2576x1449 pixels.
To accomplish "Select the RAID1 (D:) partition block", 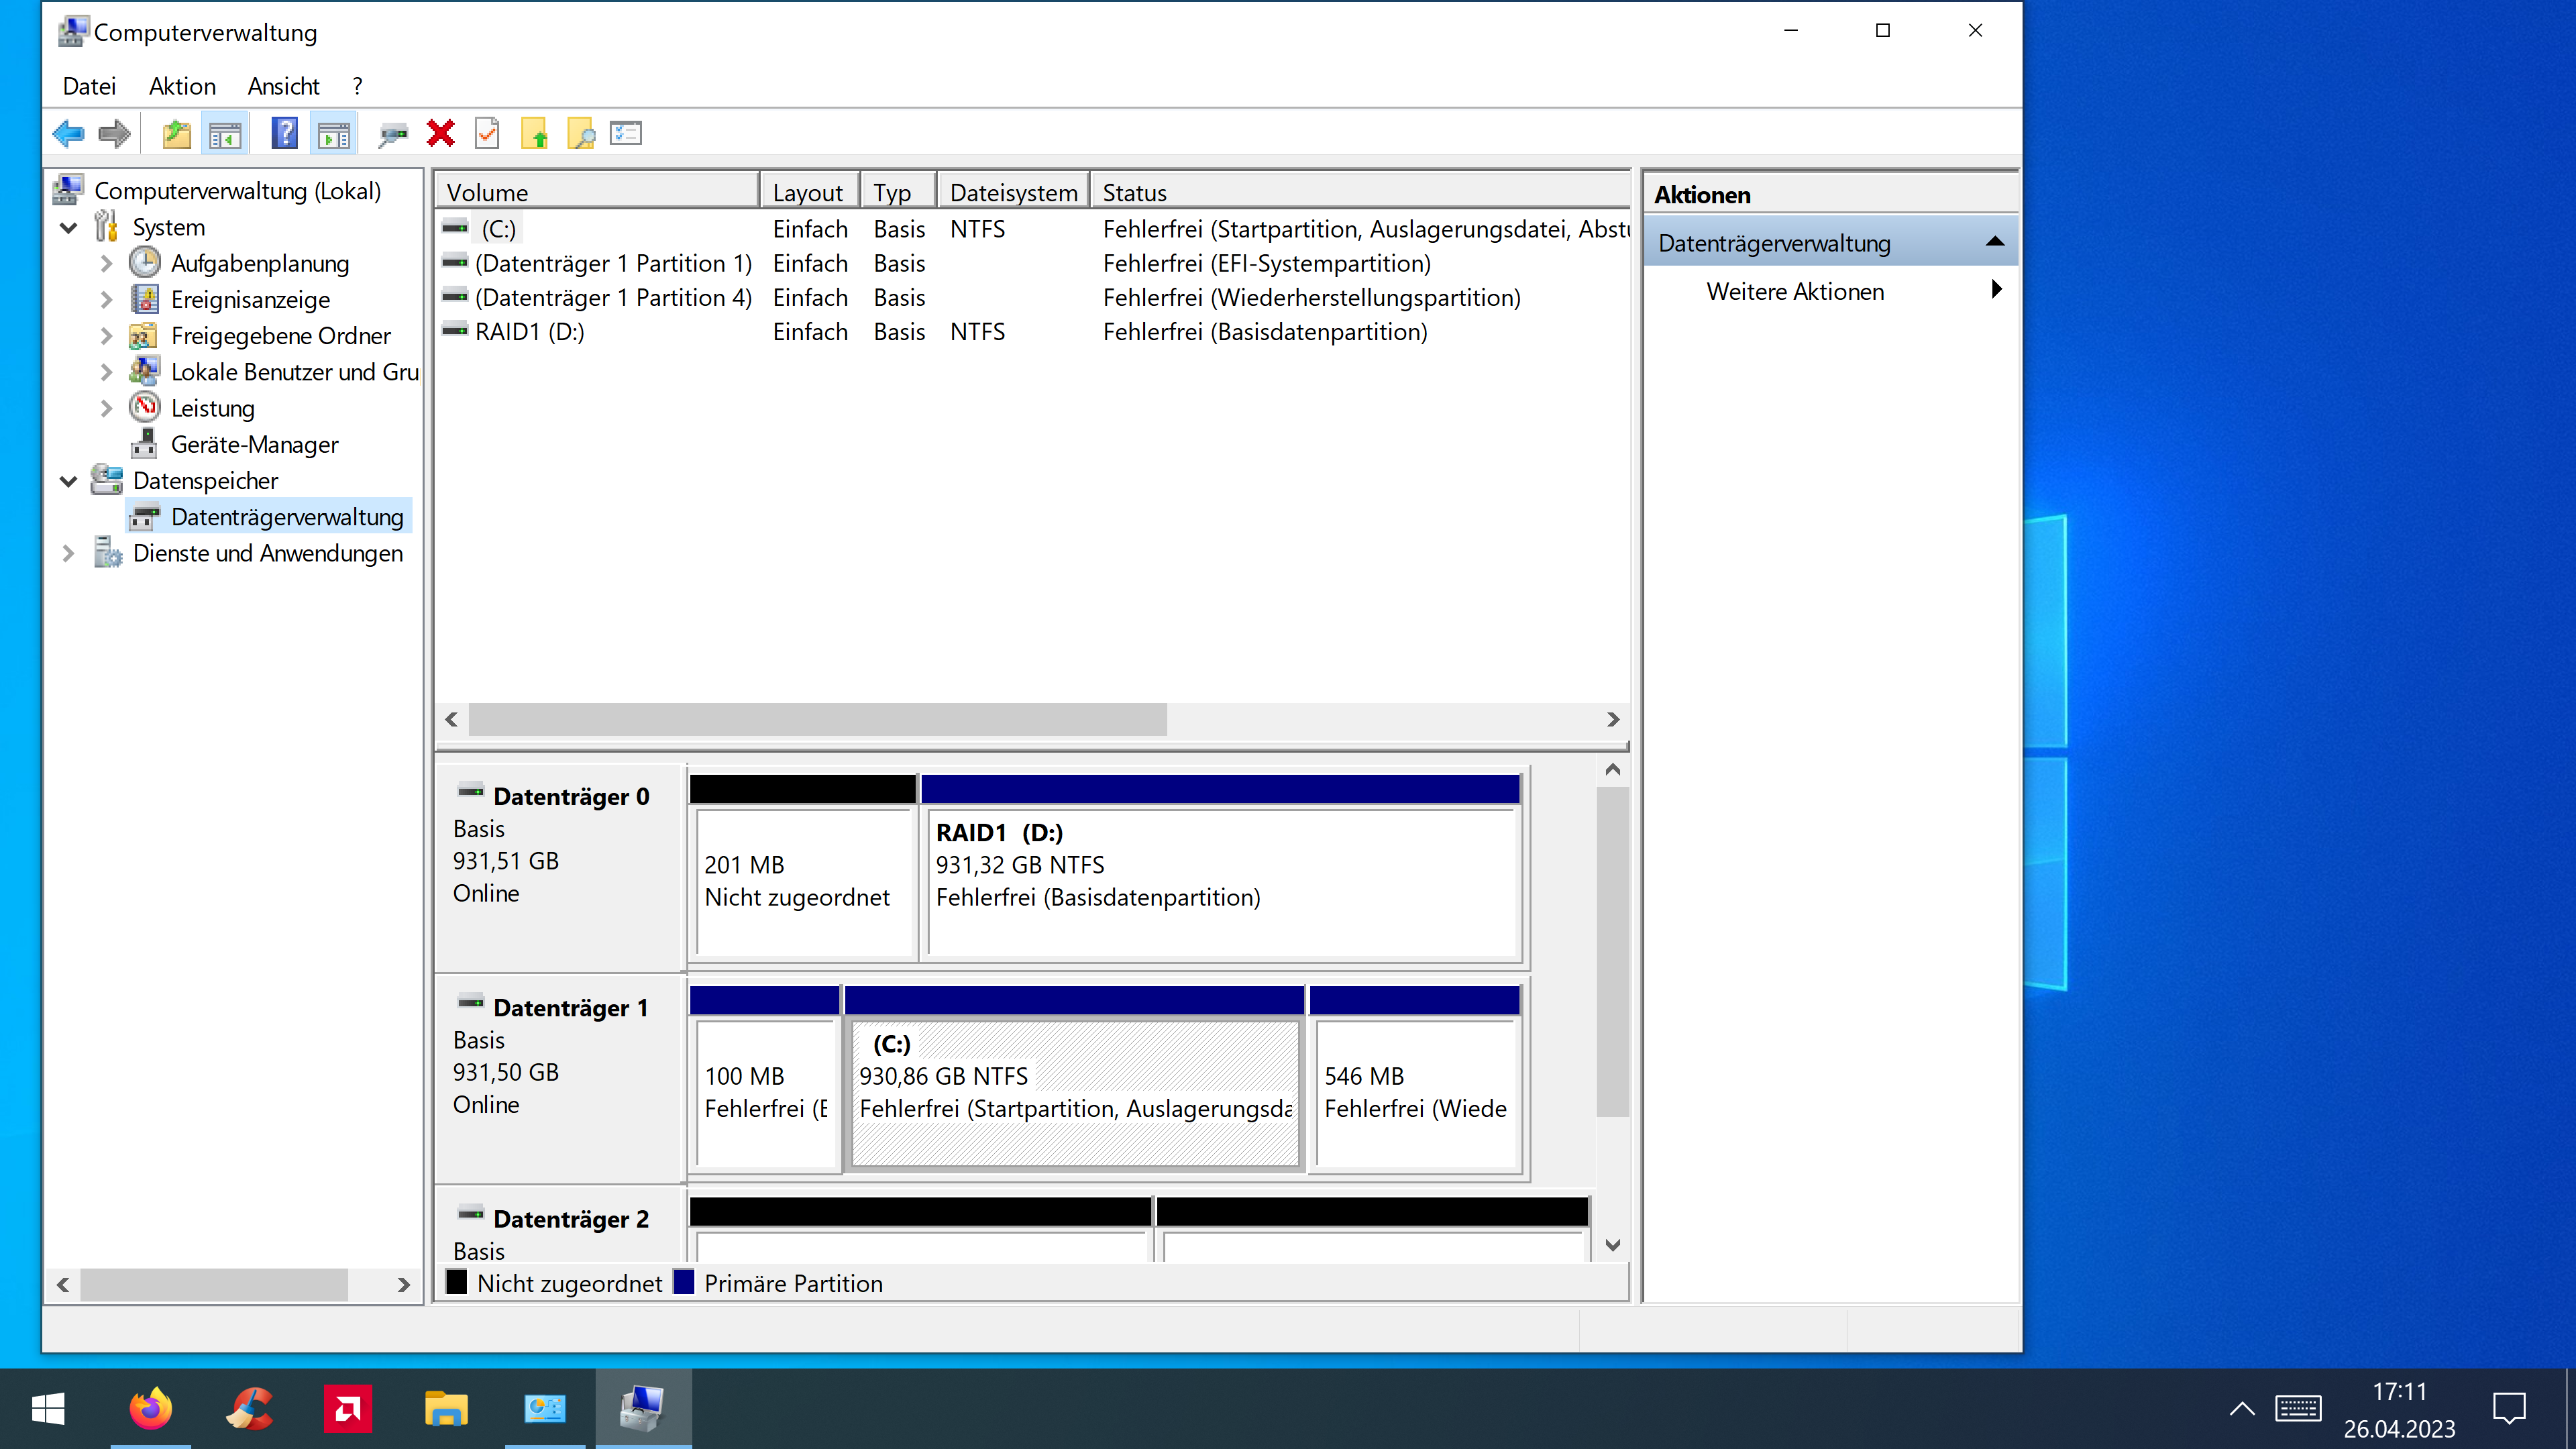I will click(x=1221, y=880).
